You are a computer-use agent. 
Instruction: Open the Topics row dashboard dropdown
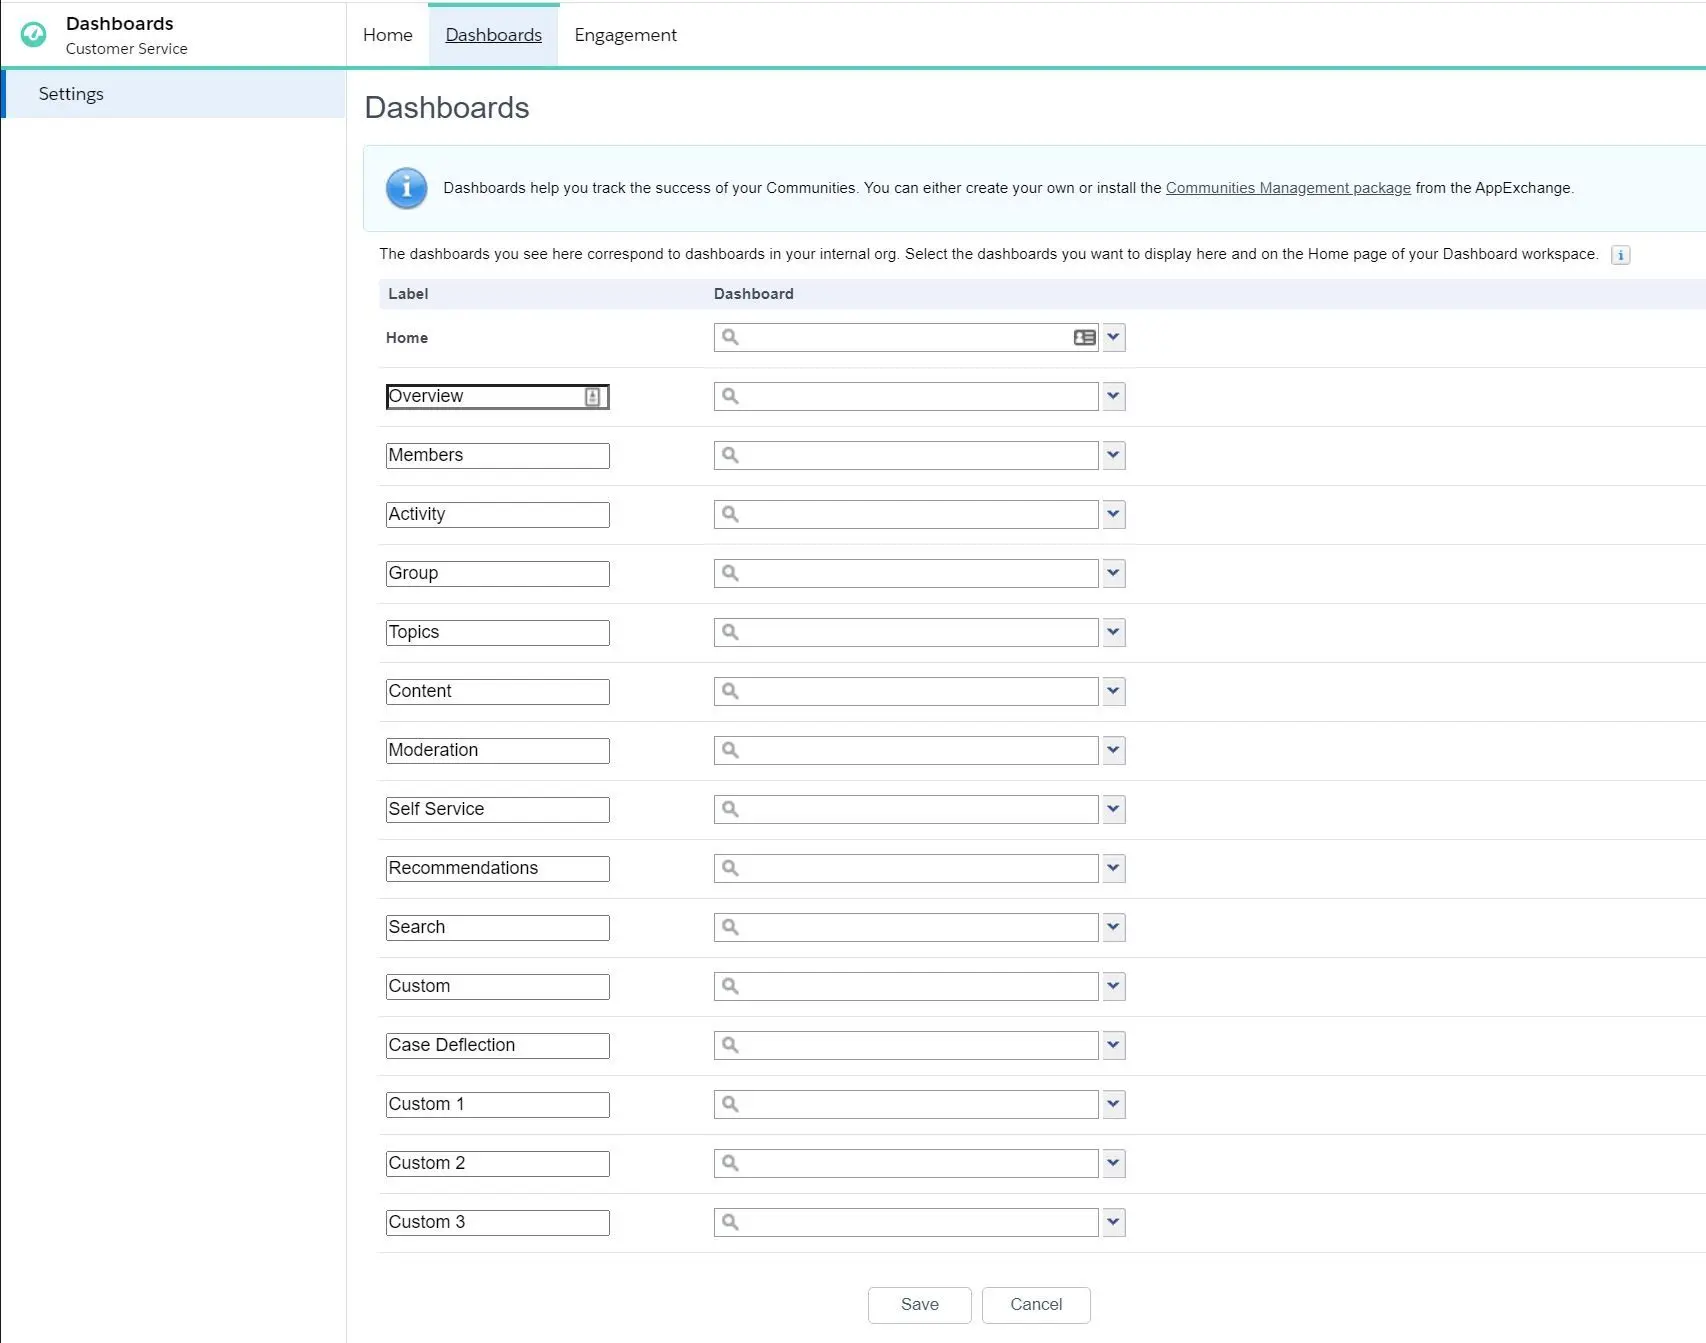pyautogui.click(x=1113, y=632)
